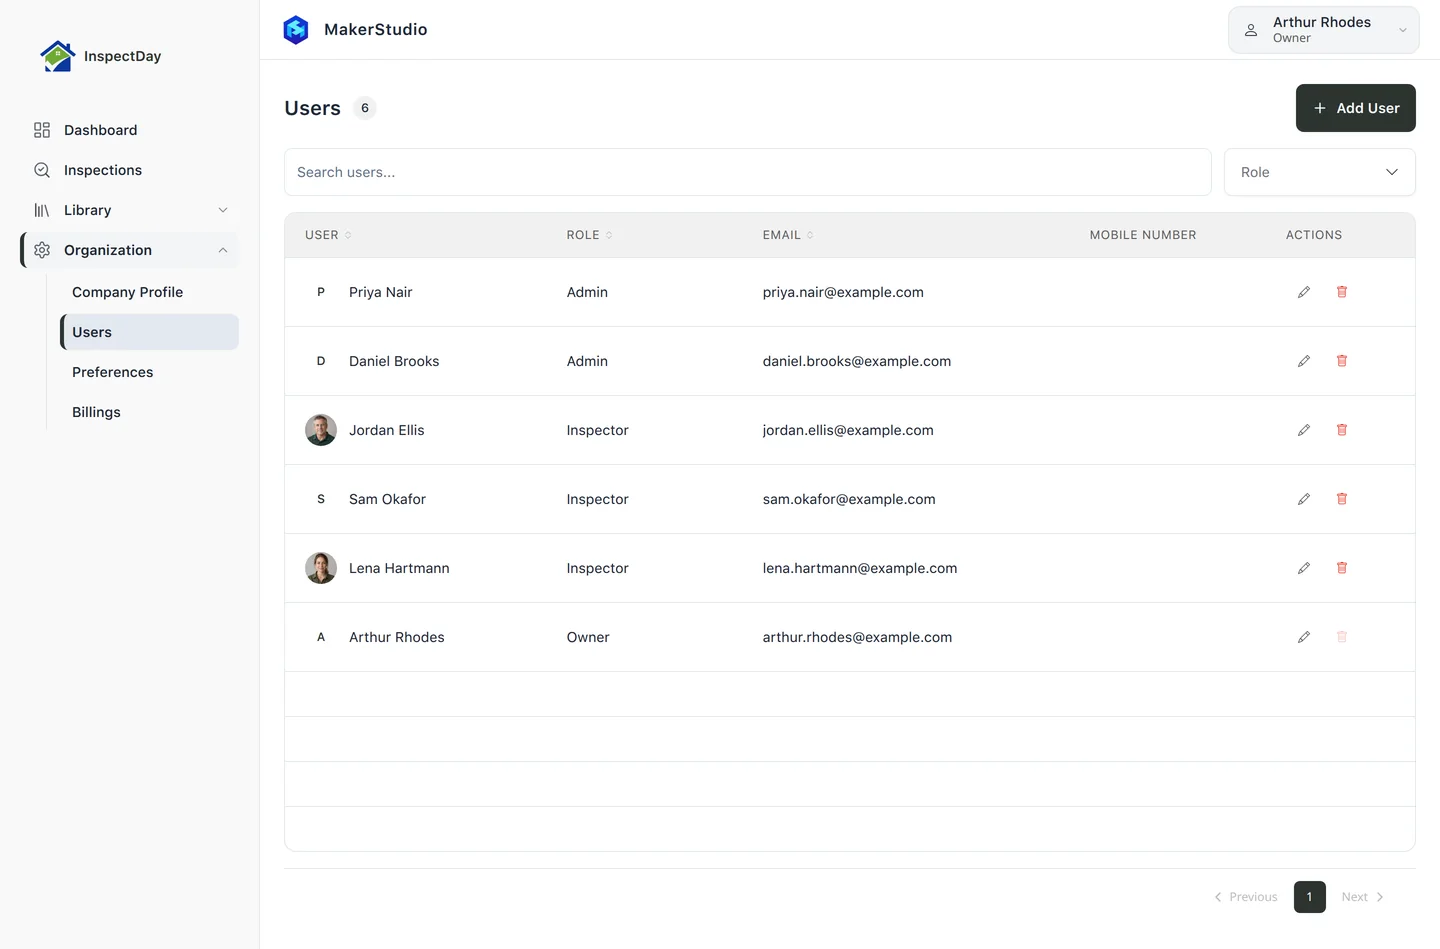Click the email jordan.ellis@example.com
This screenshot has width=1440, height=949.
tap(848, 430)
